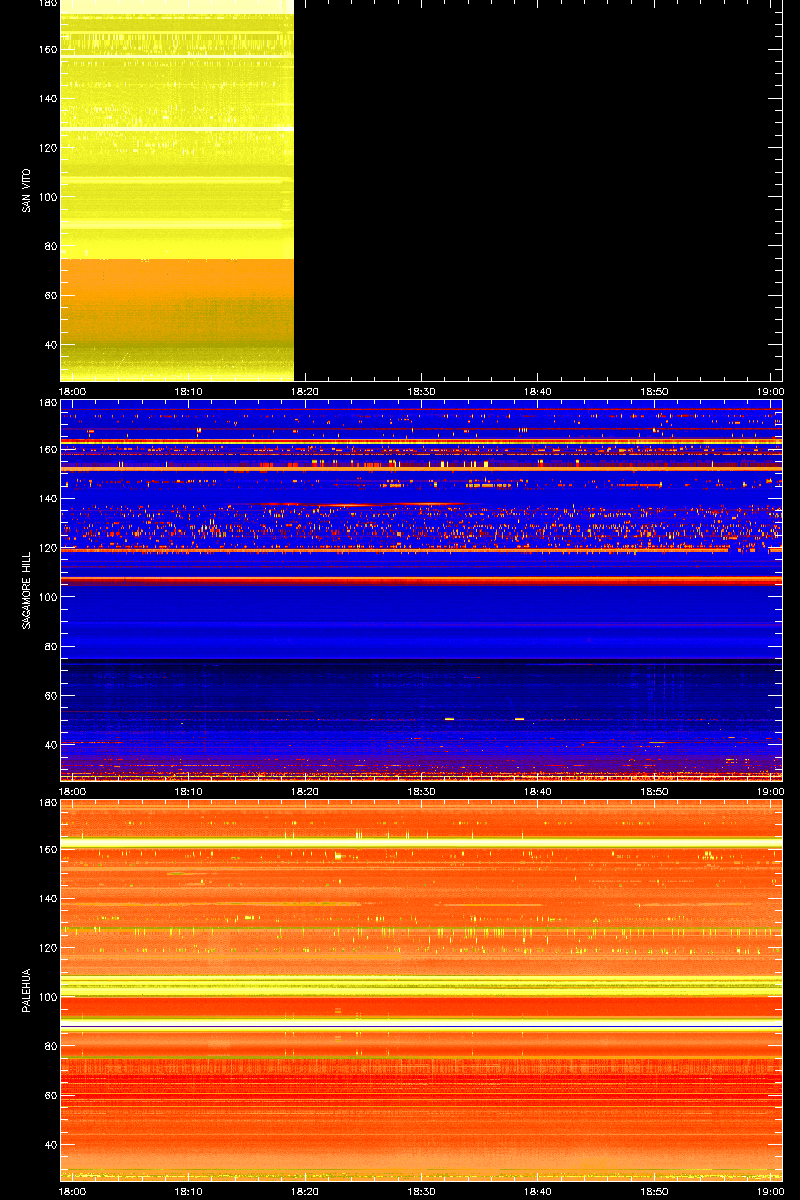Click 18:40 time label under San Vito plot
Screen dimensions: 800x1200
(x=538, y=392)
